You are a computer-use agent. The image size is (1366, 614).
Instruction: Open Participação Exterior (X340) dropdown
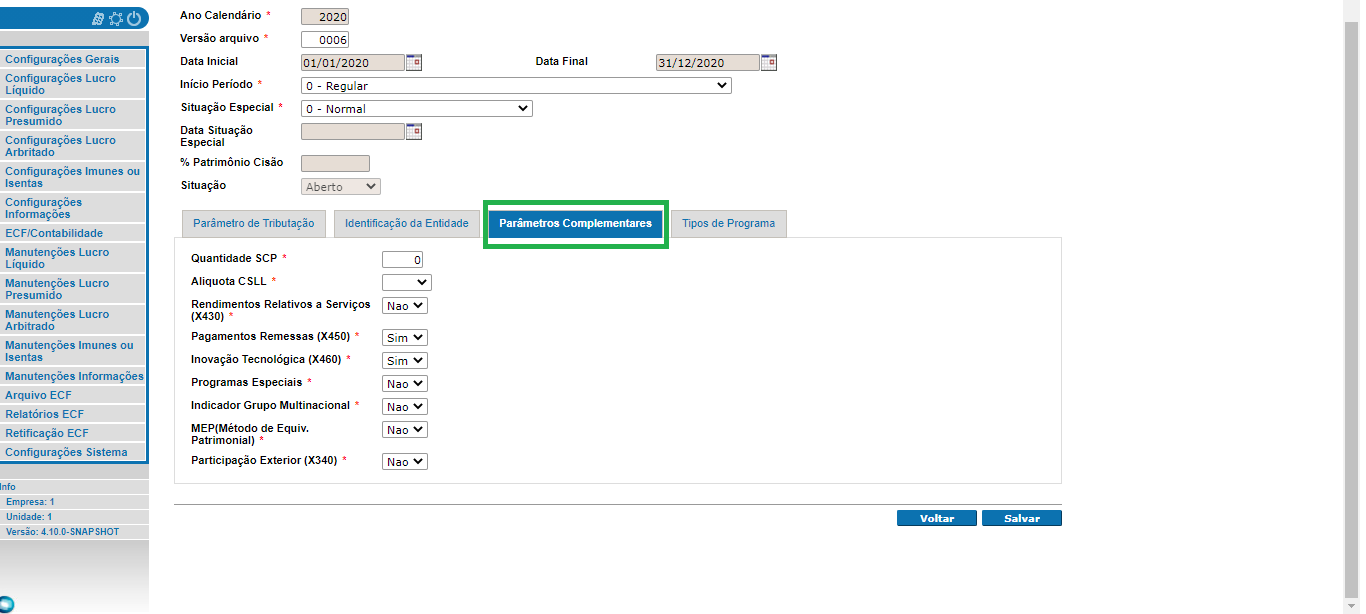point(405,462)
